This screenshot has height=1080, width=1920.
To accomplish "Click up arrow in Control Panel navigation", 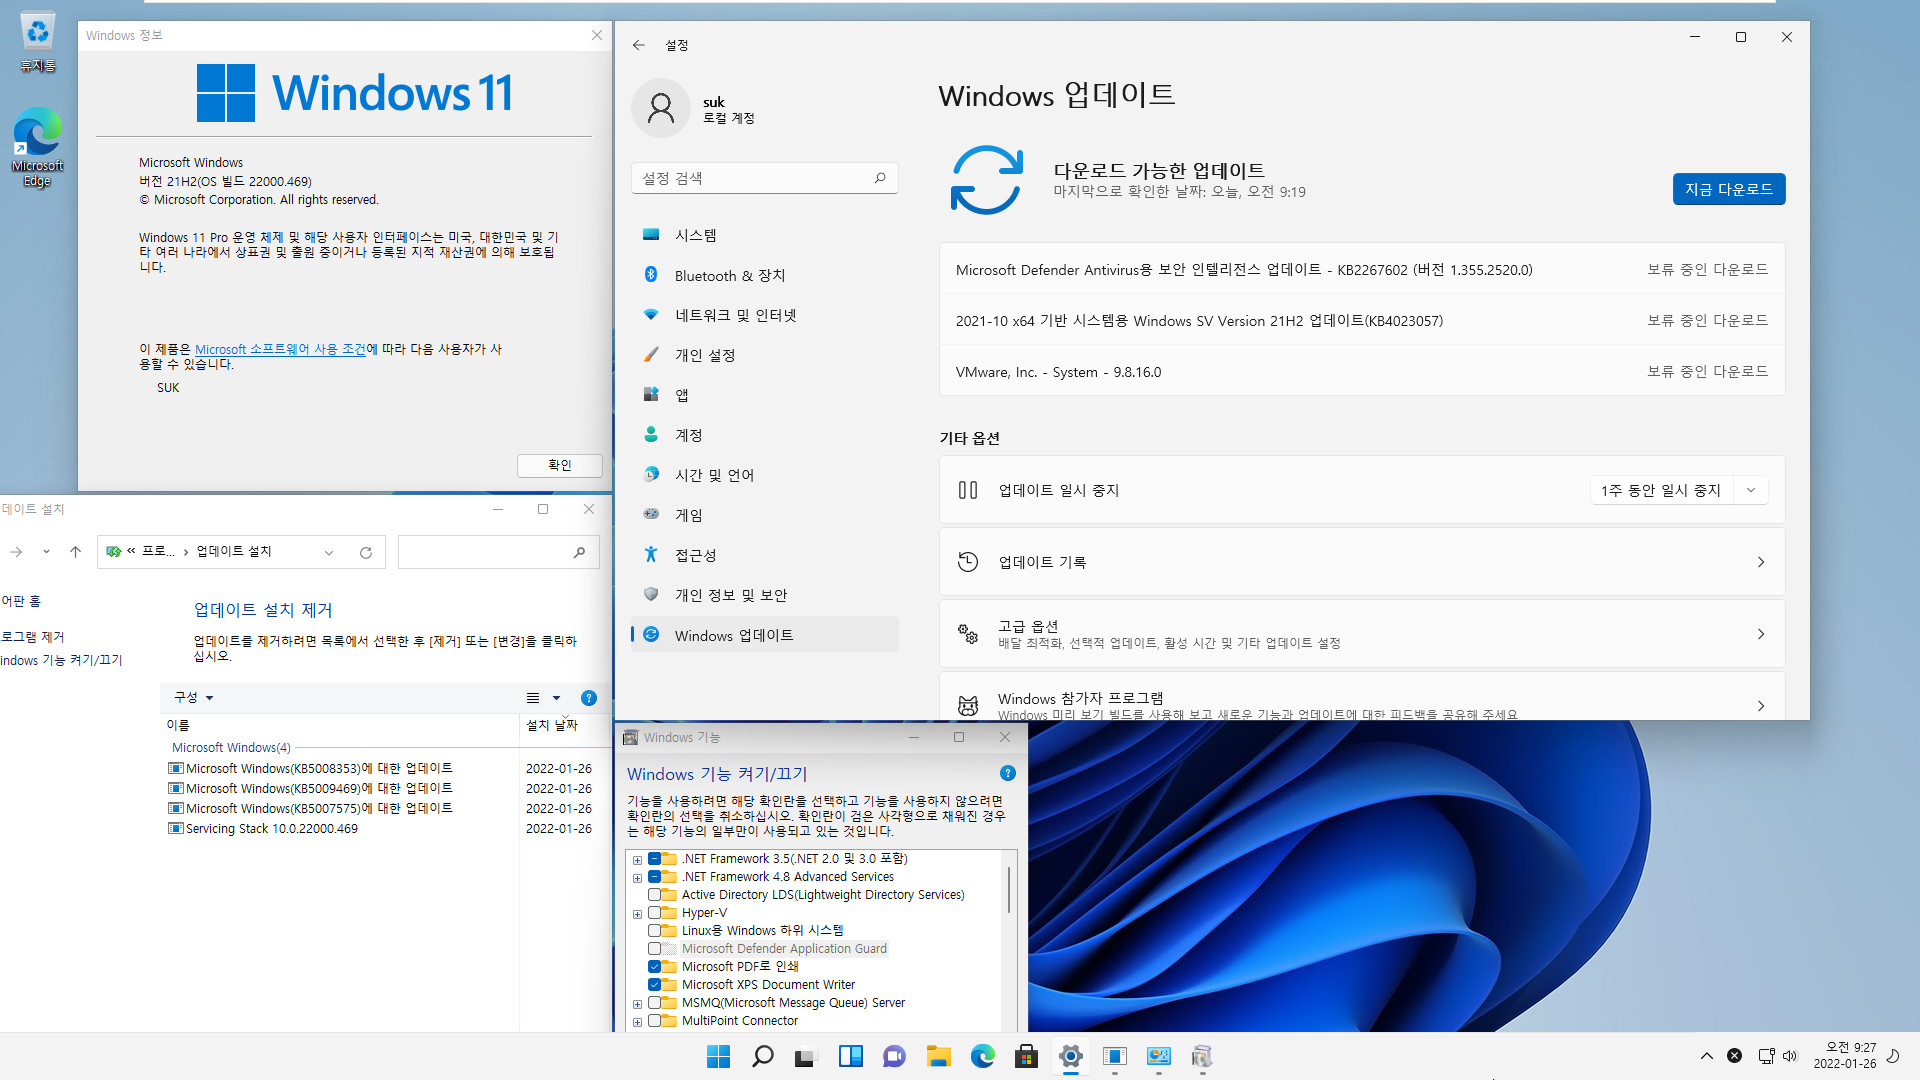I will (x=75, y=552).
